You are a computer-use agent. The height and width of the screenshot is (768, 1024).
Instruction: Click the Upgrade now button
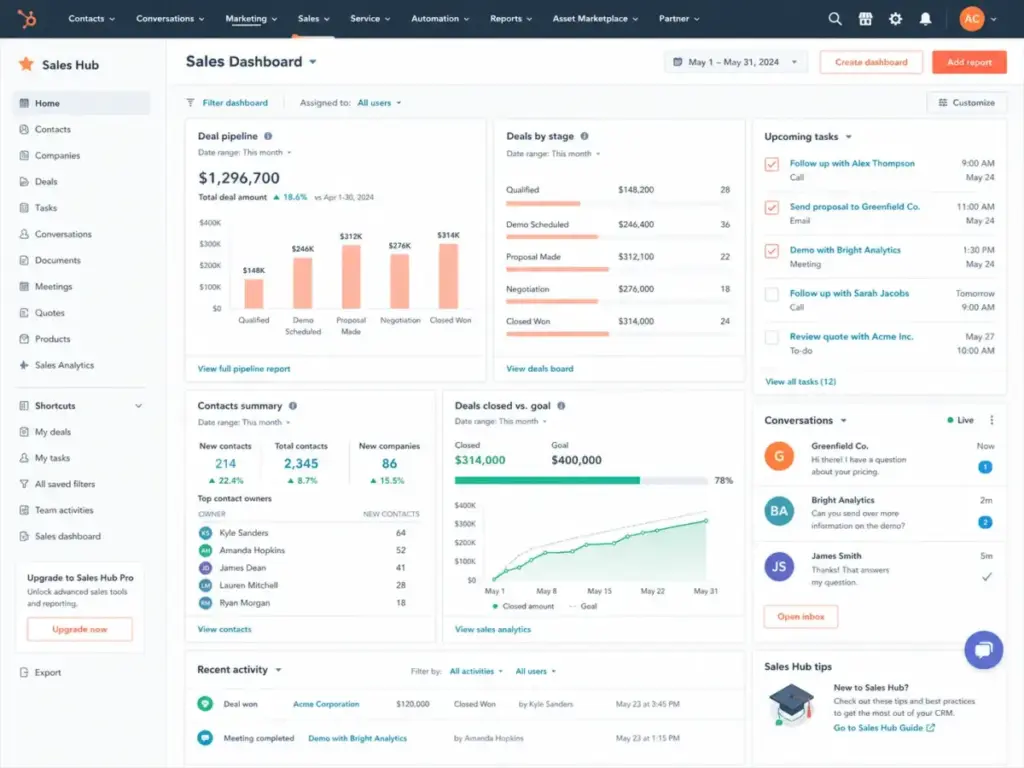80,629
